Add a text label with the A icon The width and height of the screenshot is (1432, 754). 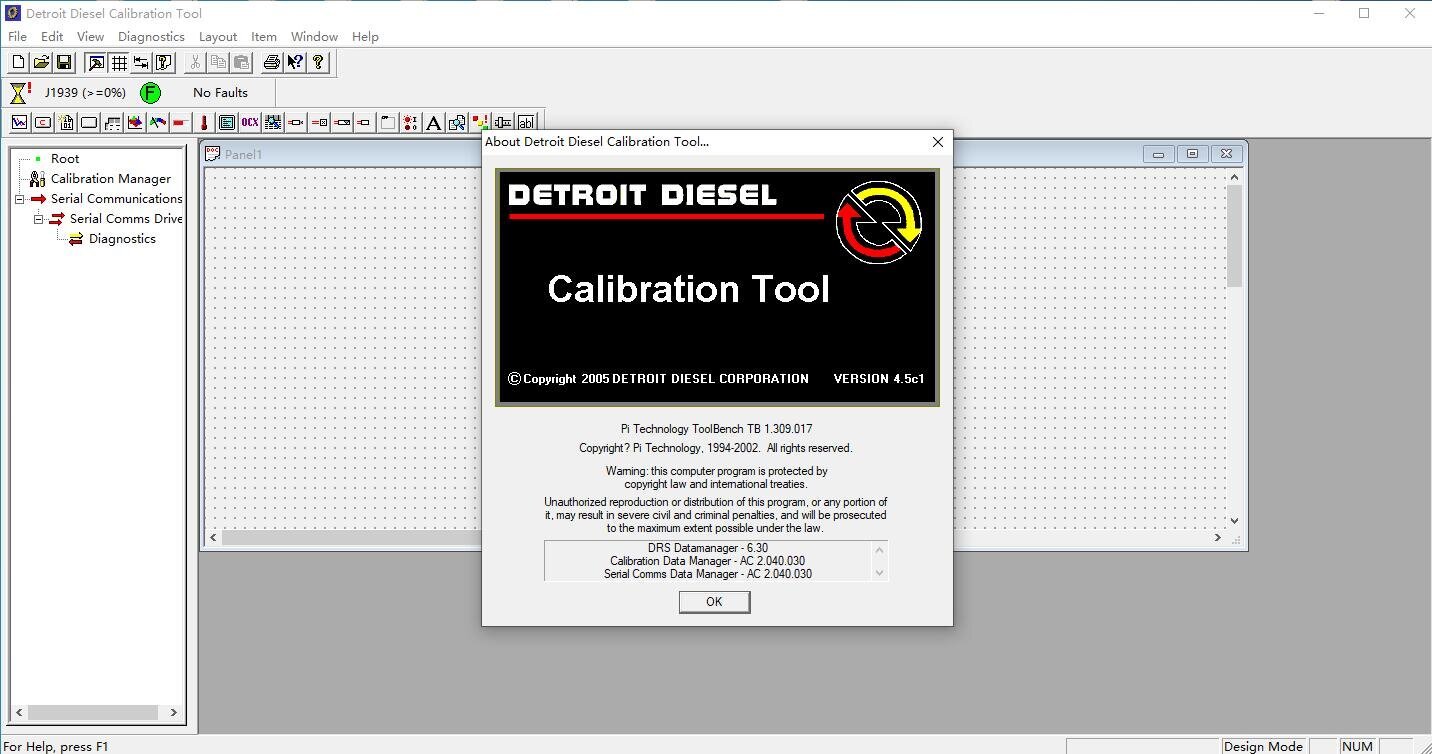(433, 122)
